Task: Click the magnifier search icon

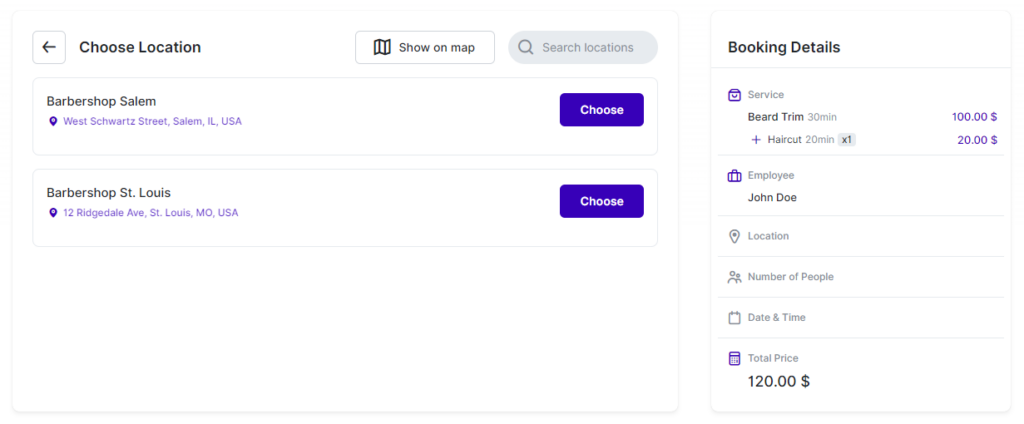Action: [526, 47]
